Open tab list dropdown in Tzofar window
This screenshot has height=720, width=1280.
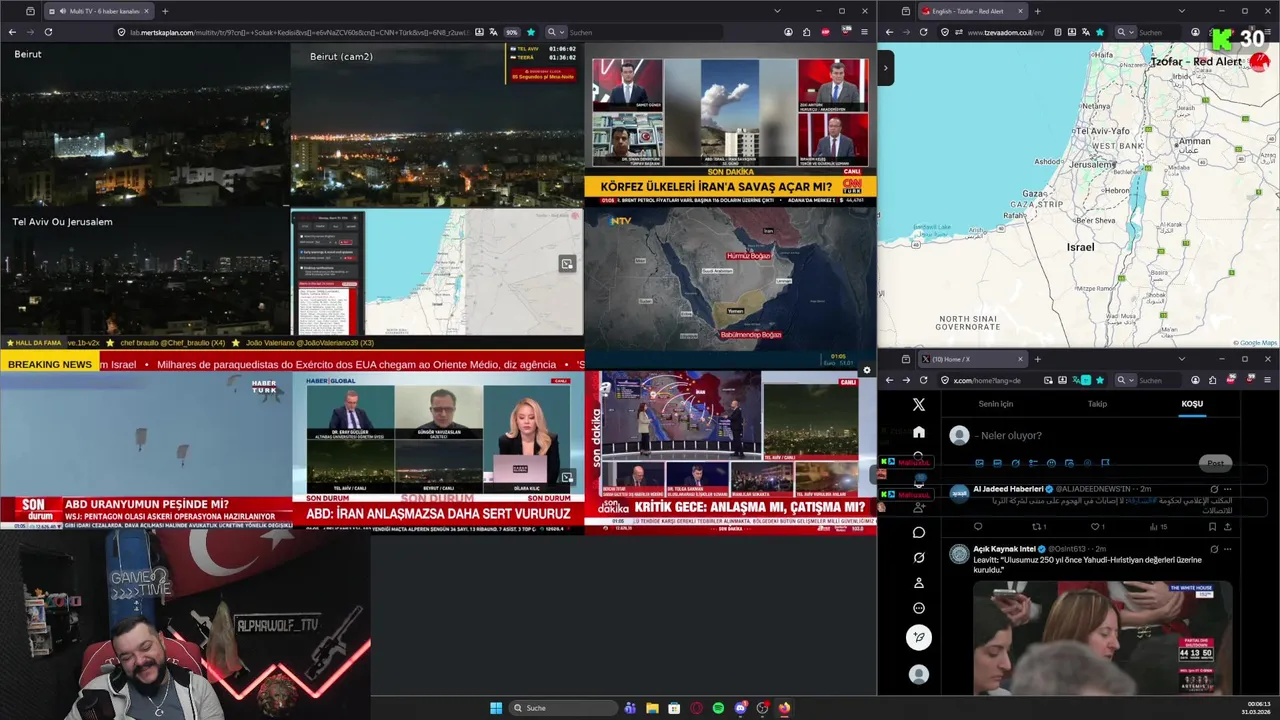[1181, 11]
